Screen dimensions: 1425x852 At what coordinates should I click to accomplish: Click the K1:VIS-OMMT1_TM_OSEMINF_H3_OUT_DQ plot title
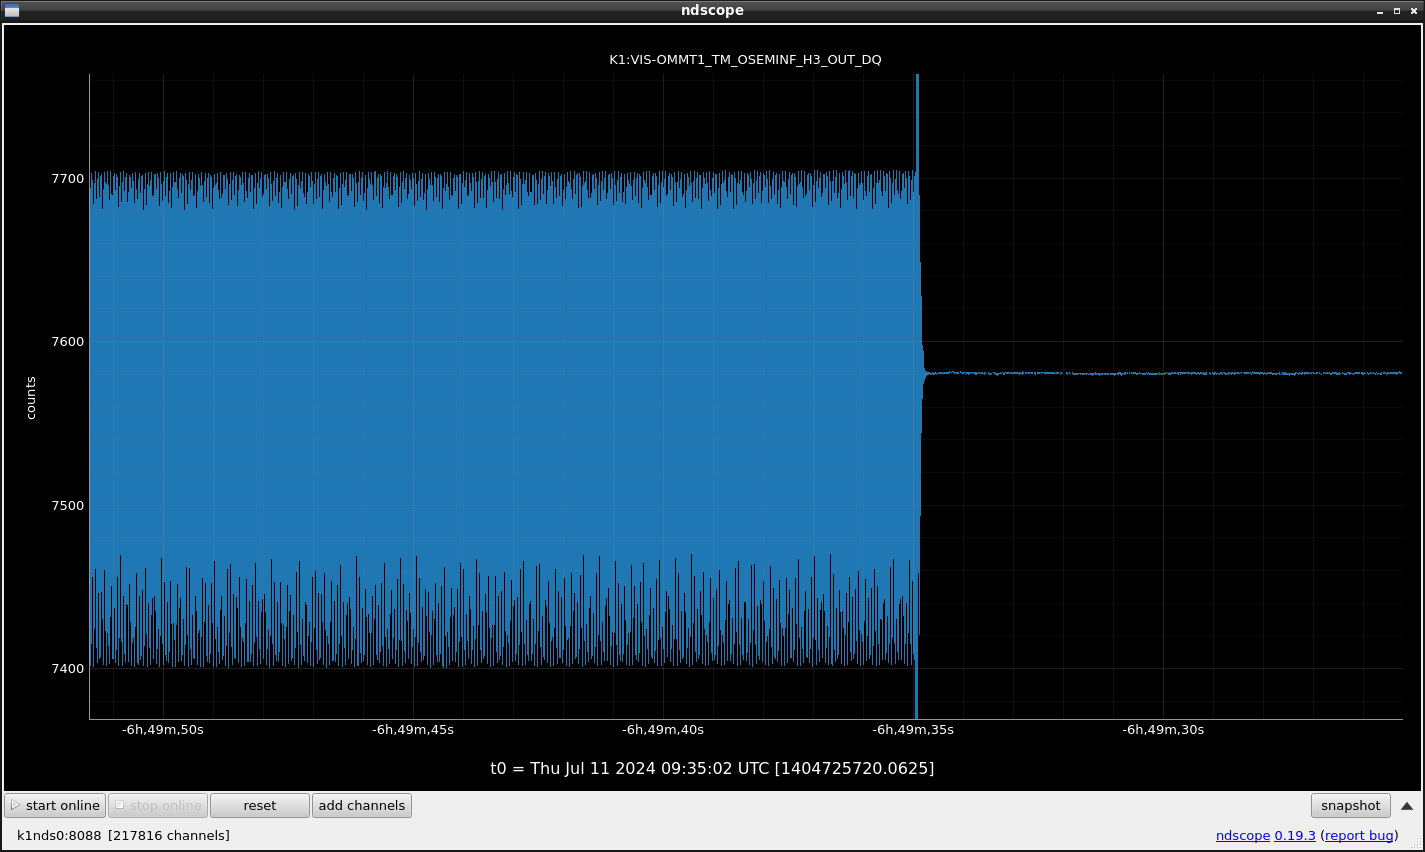click(x=745, y=59)
